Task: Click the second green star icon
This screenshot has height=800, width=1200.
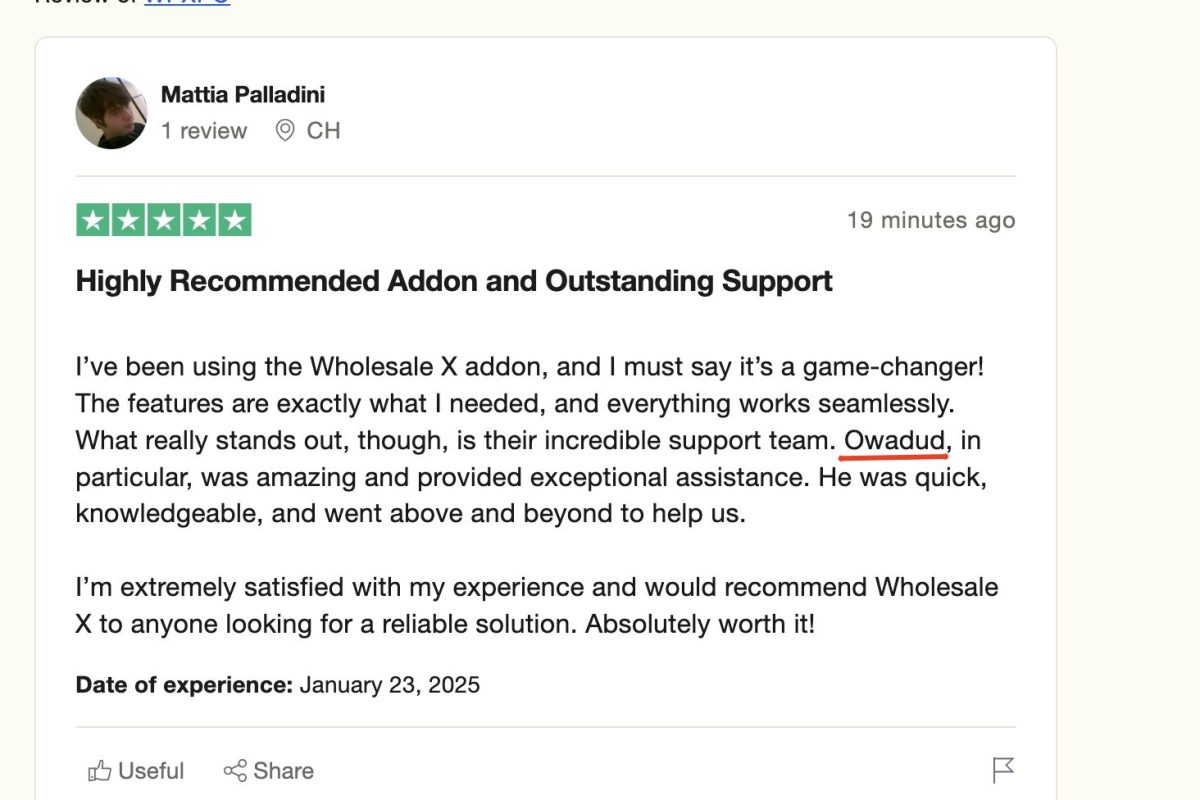Action: pyautogui.click(x=127, y=218)
